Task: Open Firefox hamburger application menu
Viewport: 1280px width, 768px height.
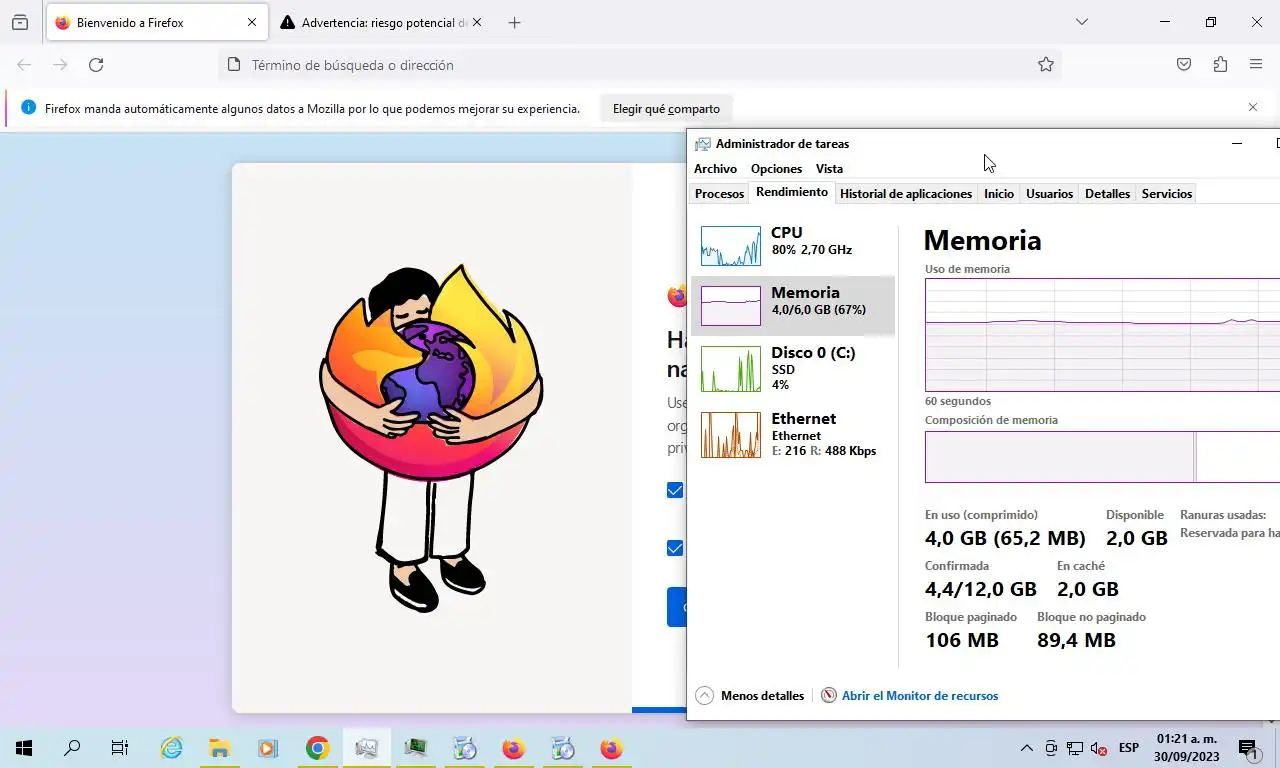Action: (1256, 65)
